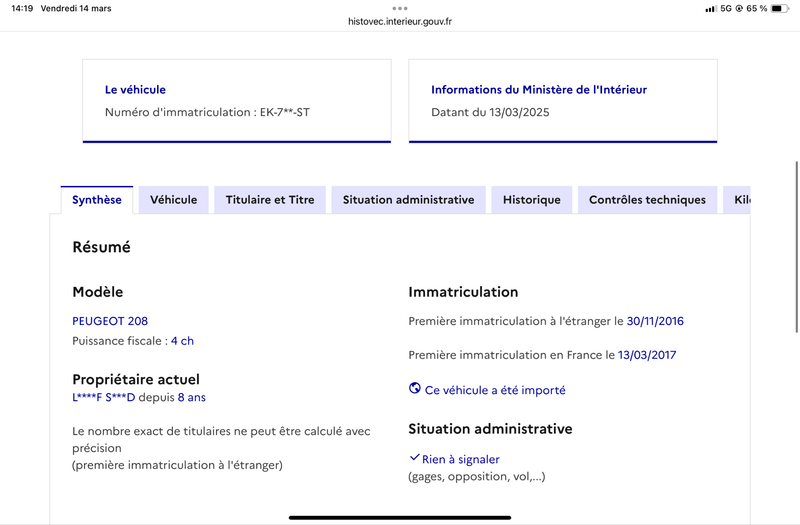This screenshot has width=800, height=525.
Task: Click the Rien à signaler status
Action: (461, 459)
